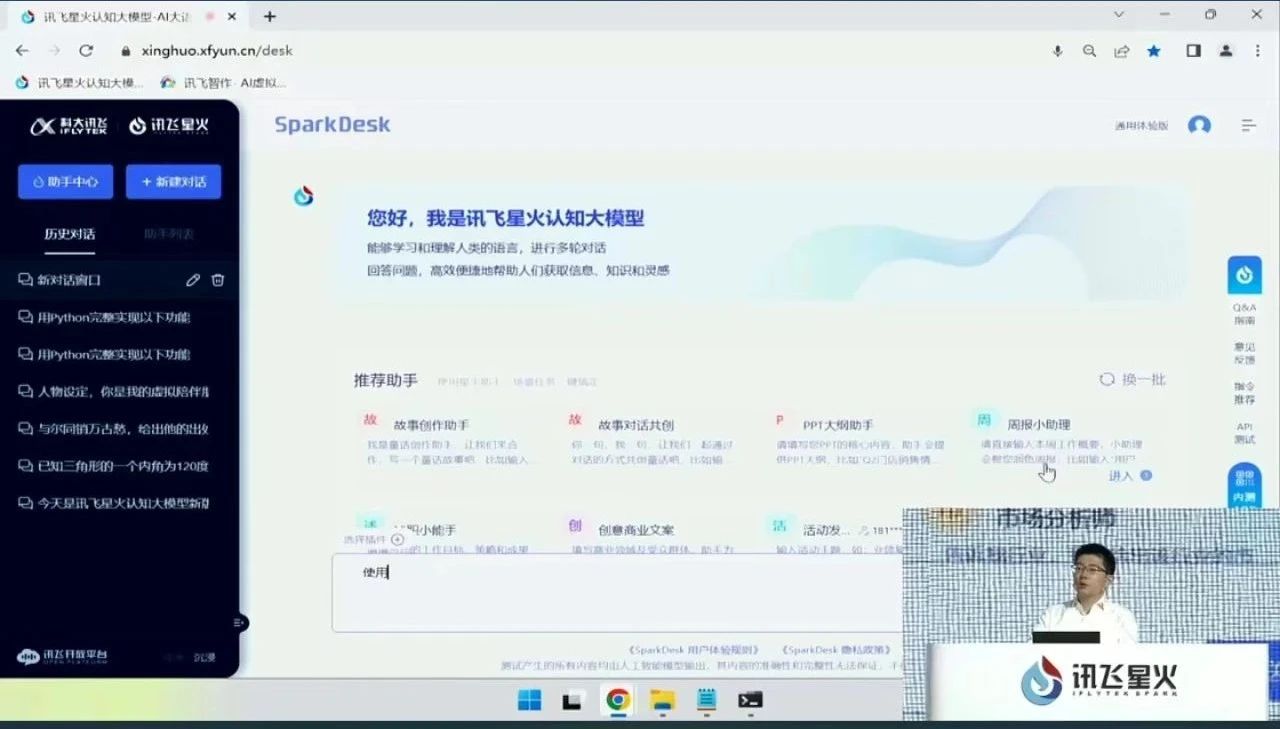Open the 故事创作助手 card

coord(448,440)
